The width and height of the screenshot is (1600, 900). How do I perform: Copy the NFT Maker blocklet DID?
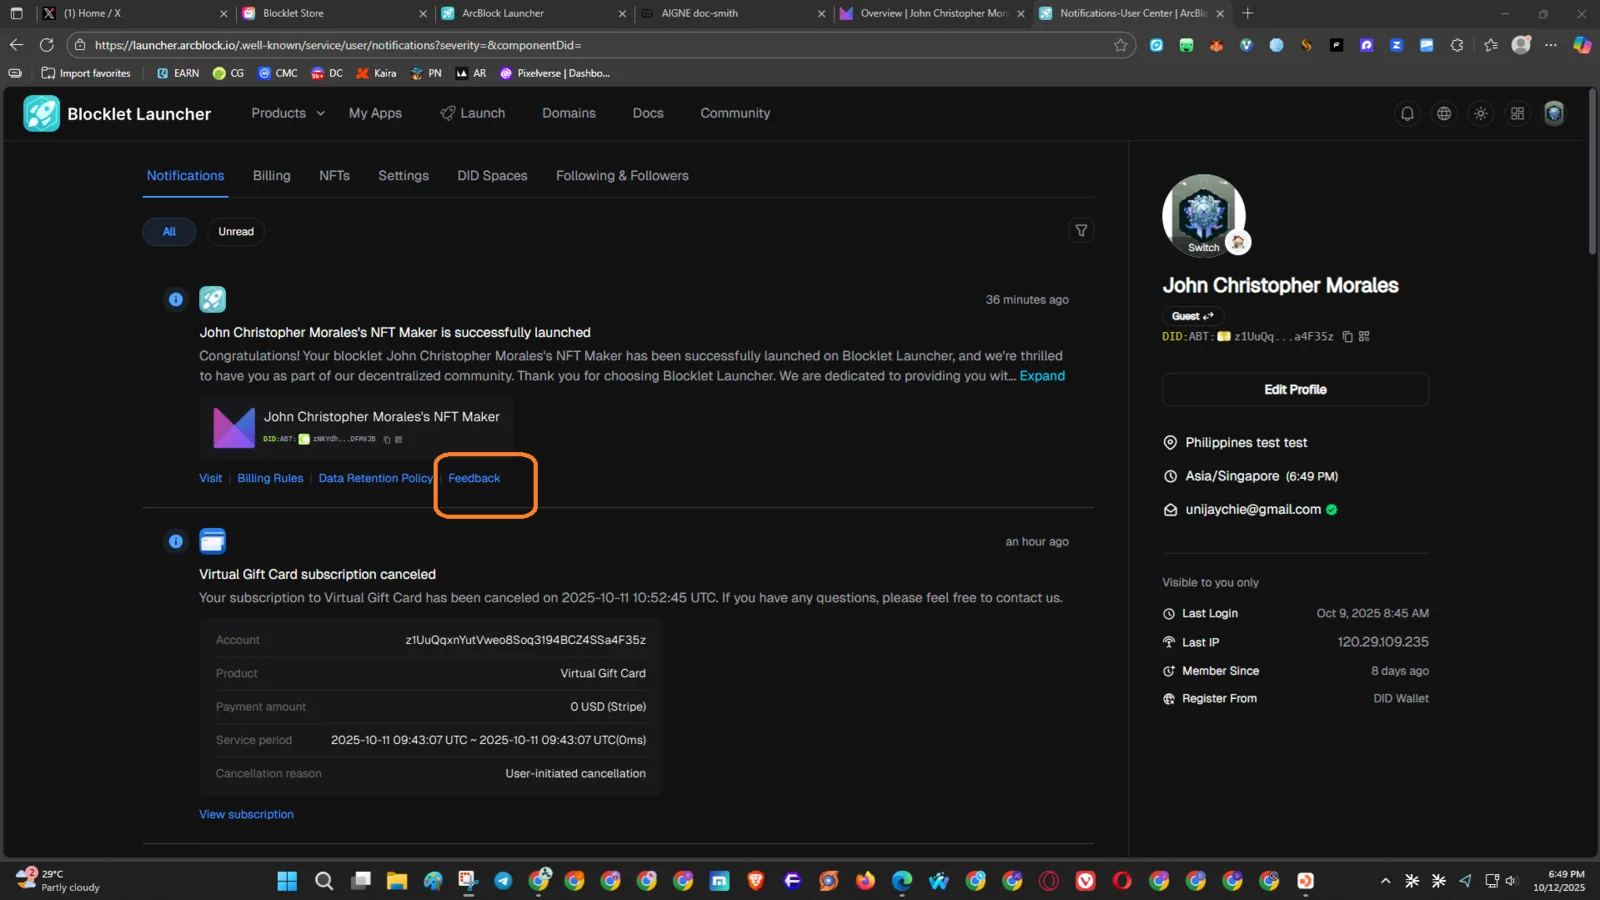click(x=387, y=439)
